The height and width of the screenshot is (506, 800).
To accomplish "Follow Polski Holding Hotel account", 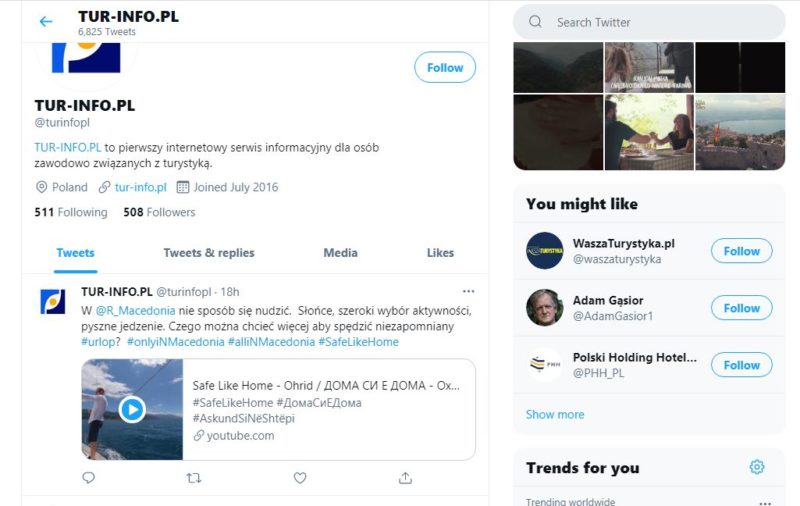I will click(741, 365).
